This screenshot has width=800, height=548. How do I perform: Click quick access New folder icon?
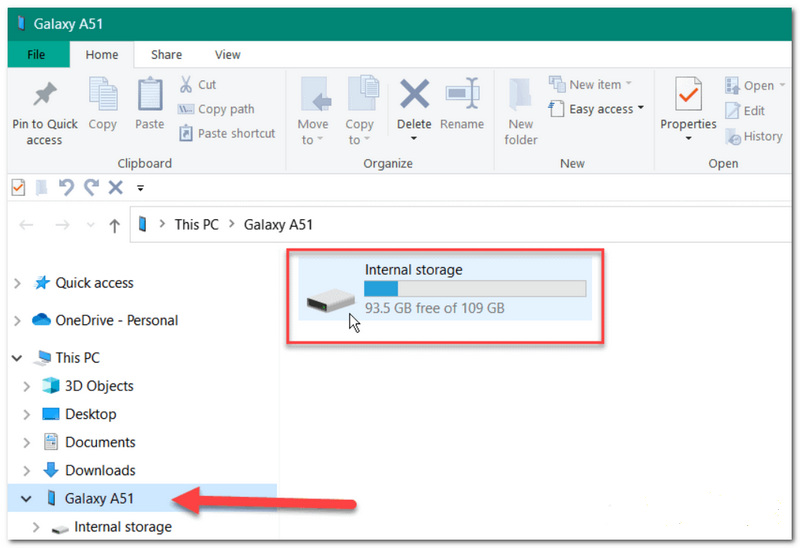(x=41, y=188)
